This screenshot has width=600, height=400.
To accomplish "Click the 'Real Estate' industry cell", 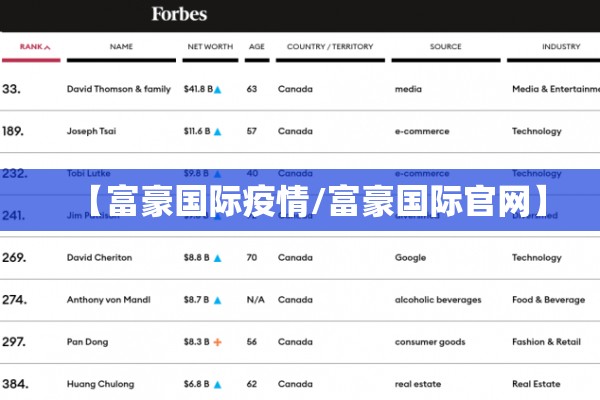I will coord(536,384).
